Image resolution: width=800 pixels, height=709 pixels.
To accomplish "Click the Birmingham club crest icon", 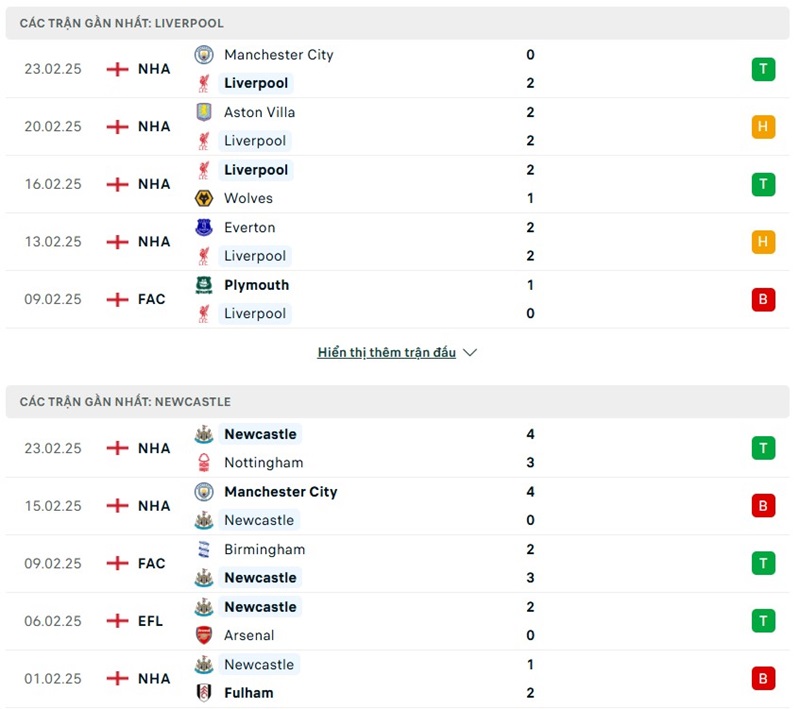I will coord(204,549).
